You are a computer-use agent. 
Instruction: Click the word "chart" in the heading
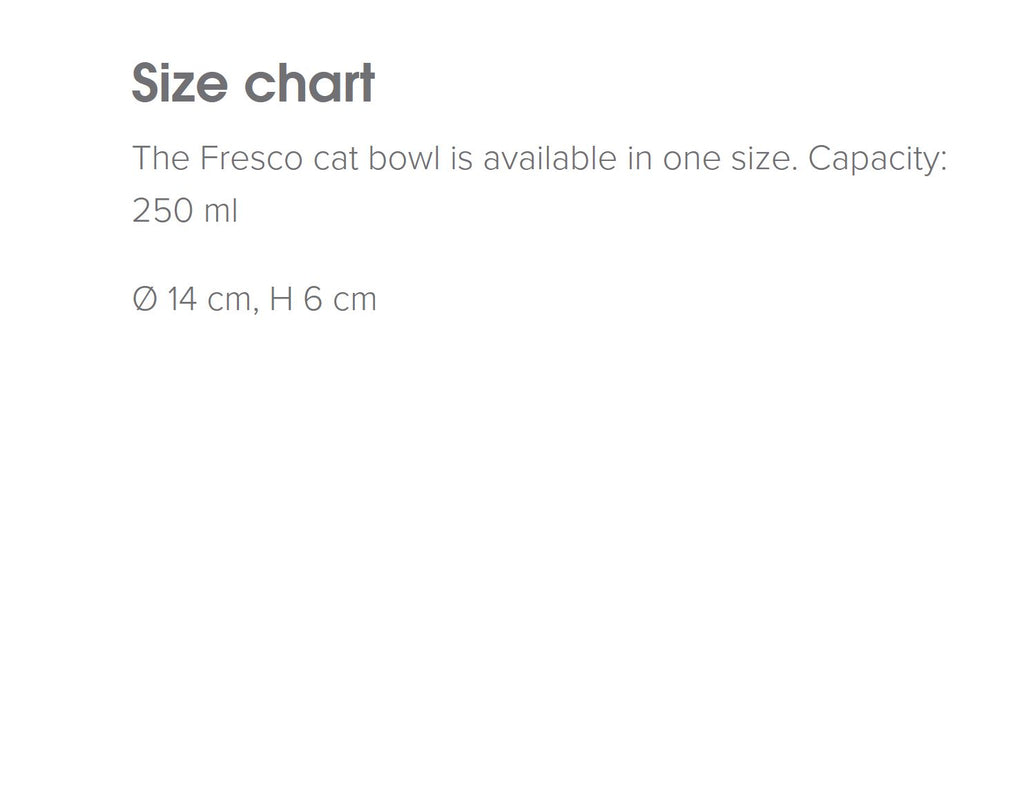309,83
